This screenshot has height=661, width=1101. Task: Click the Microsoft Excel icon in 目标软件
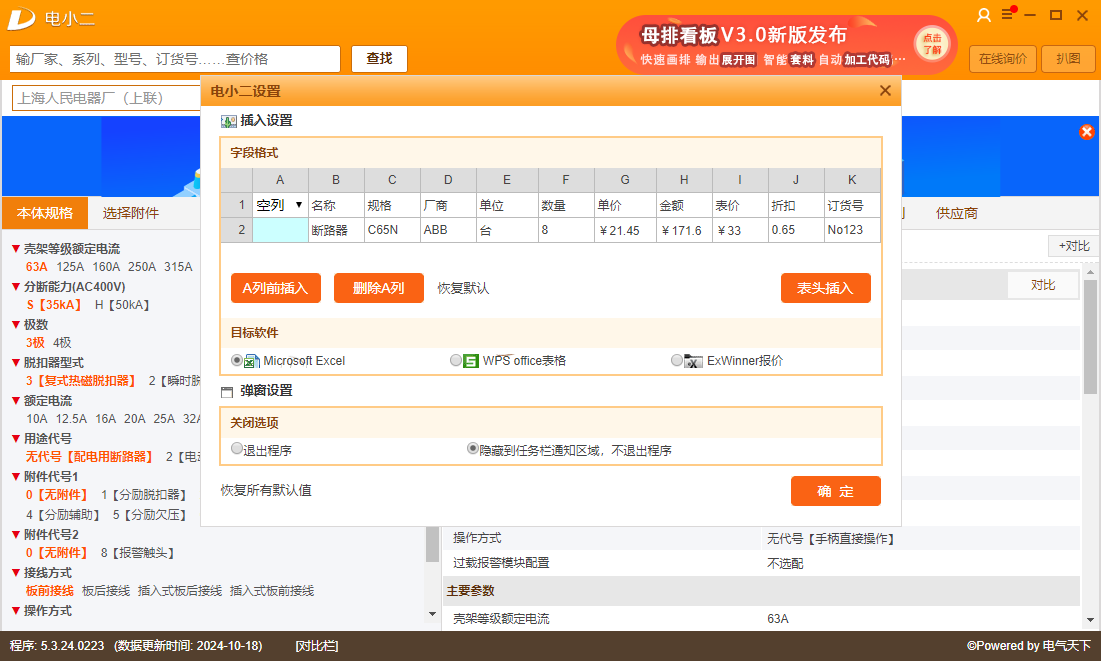(x=251, y=360)
